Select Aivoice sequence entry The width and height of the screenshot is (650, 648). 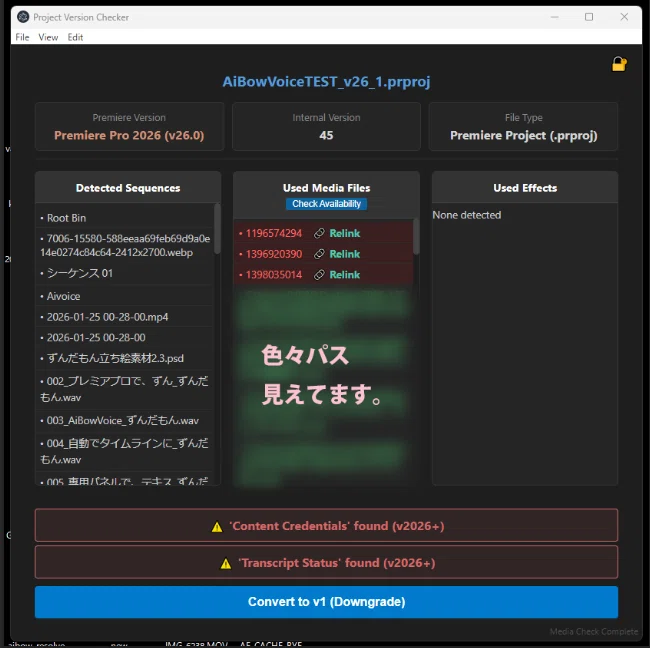coord(124,296)
